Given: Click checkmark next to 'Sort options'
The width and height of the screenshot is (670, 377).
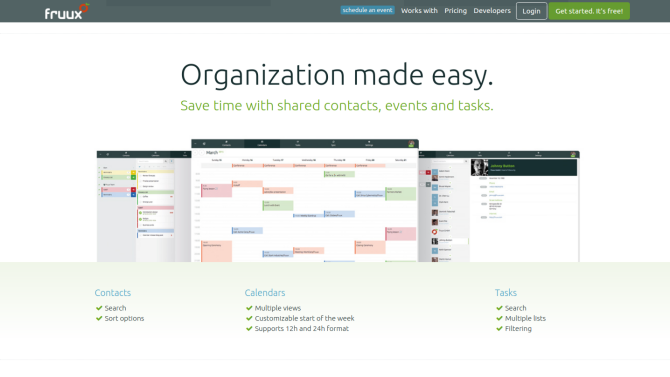Looking at the screenshot, I should click(x=99, y=318).
